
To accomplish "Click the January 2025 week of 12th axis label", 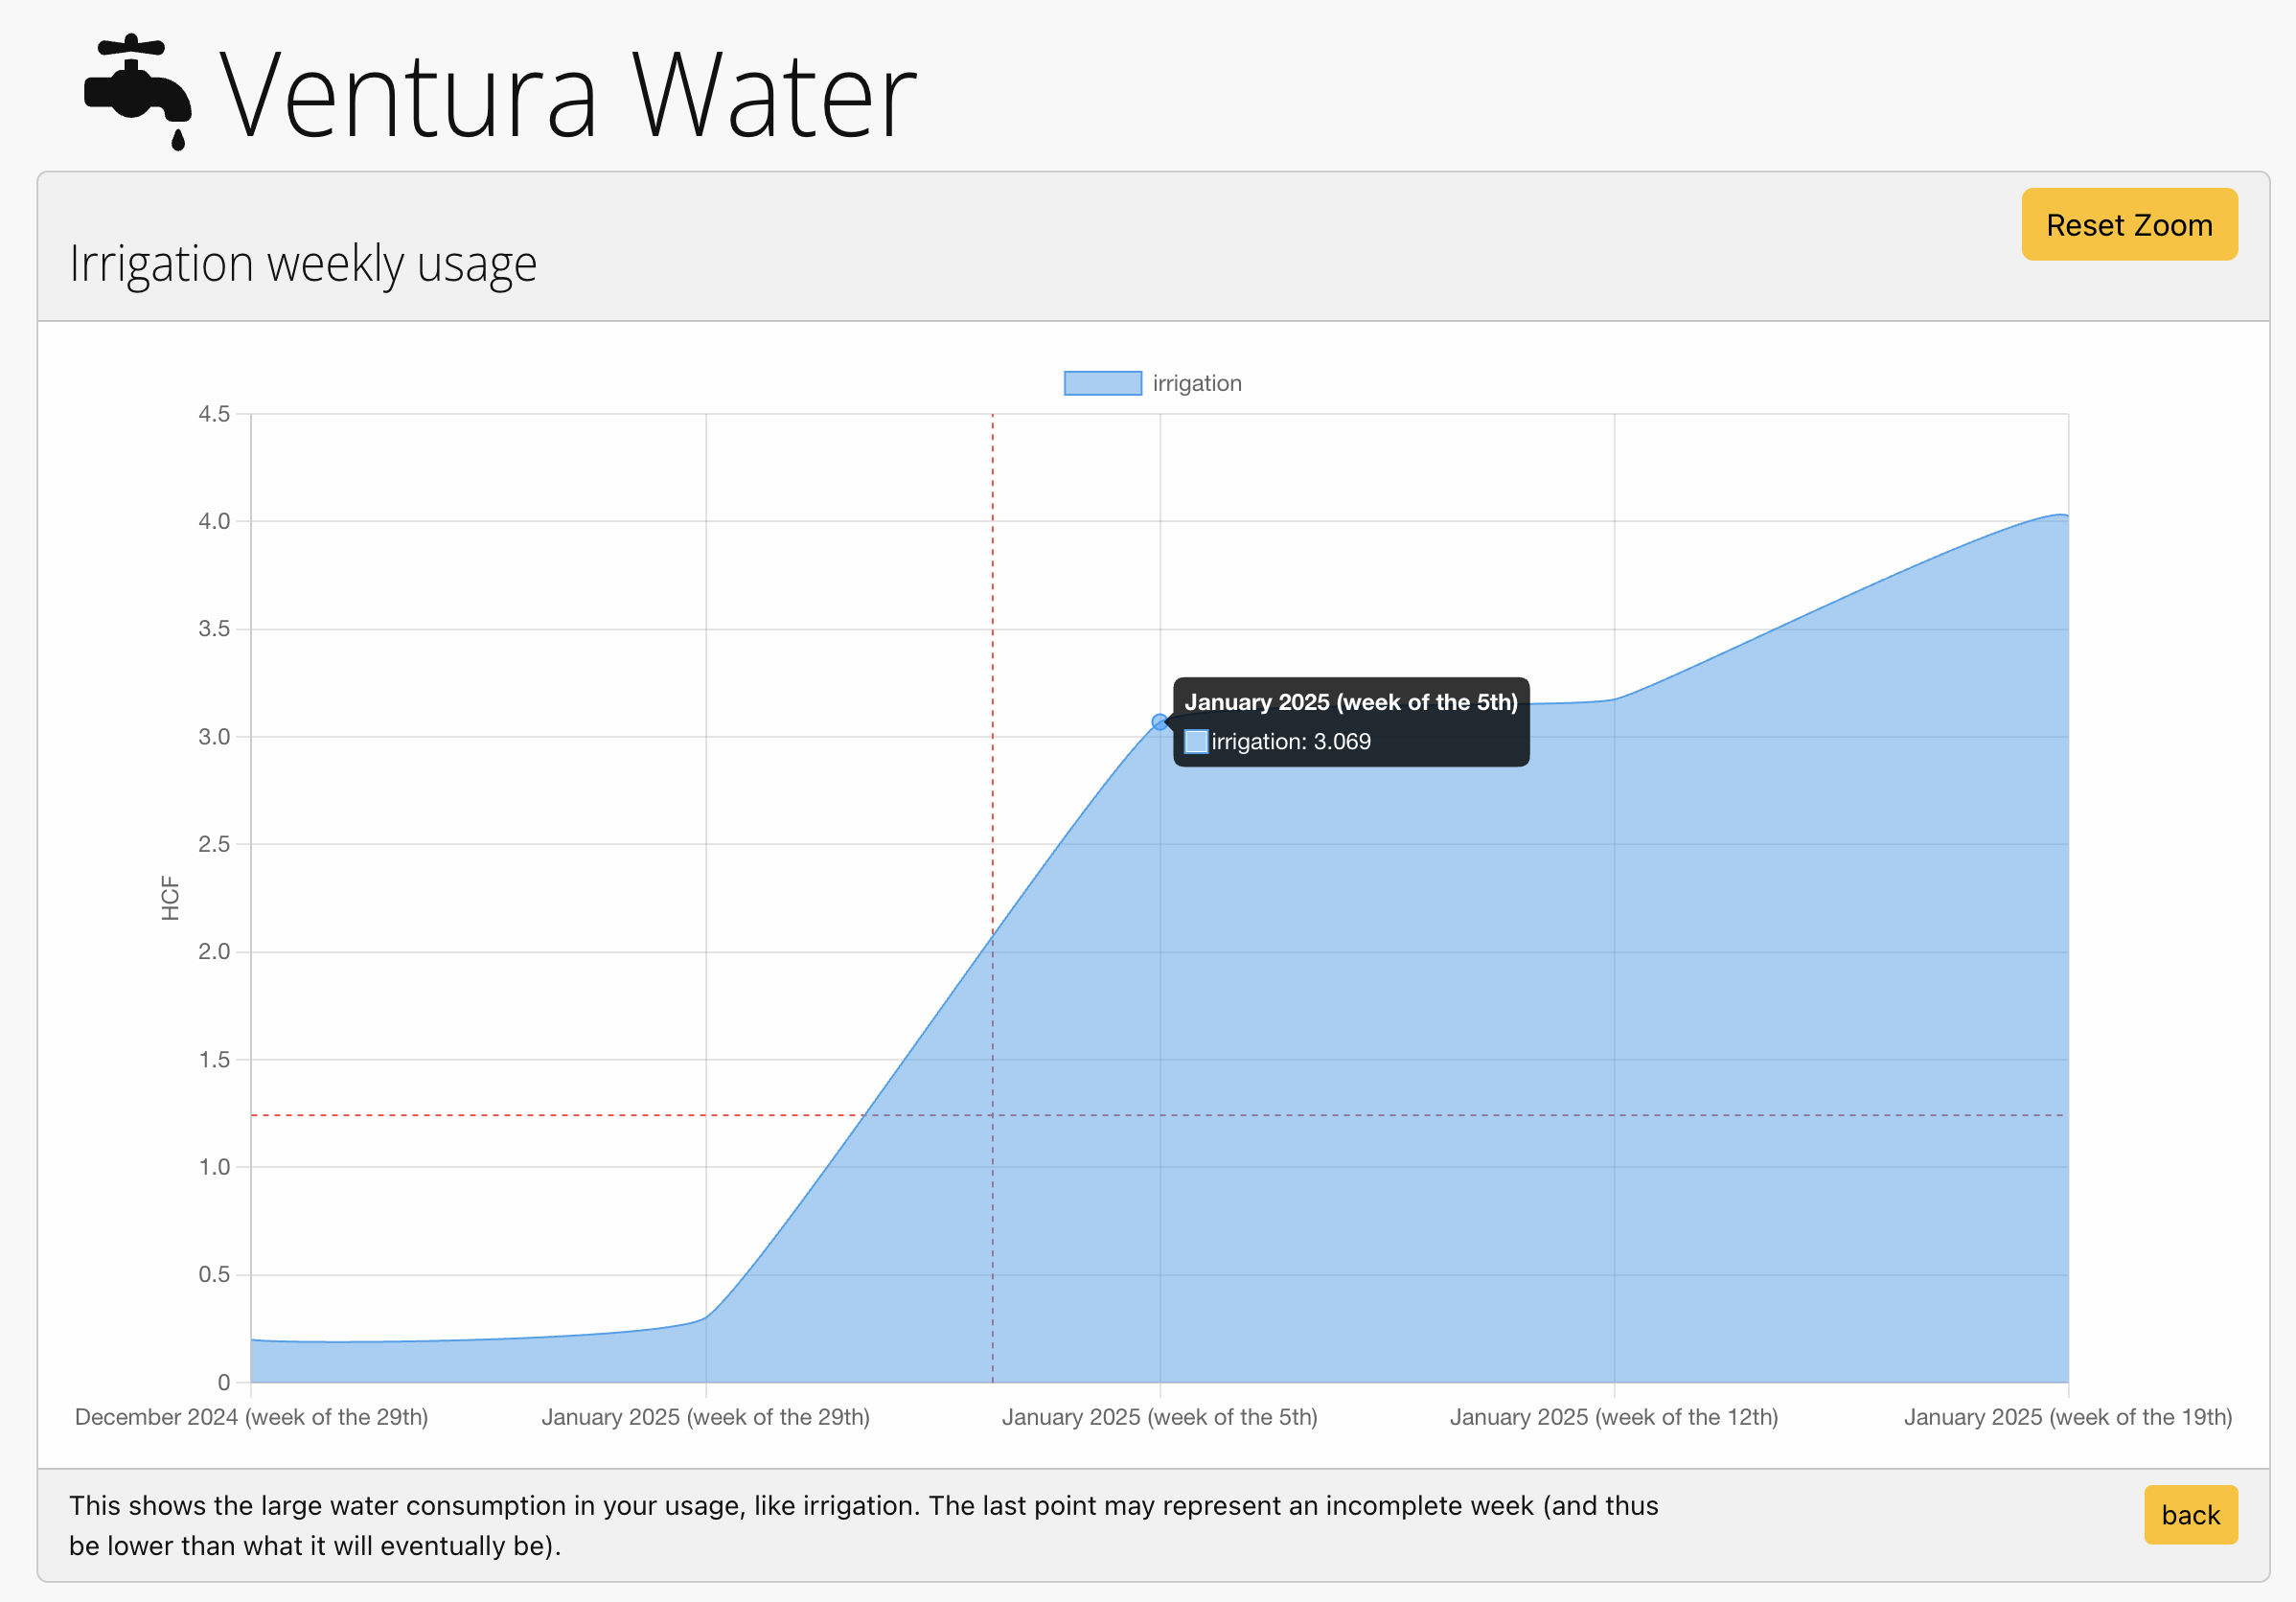I will (x=1613, y=1416).
